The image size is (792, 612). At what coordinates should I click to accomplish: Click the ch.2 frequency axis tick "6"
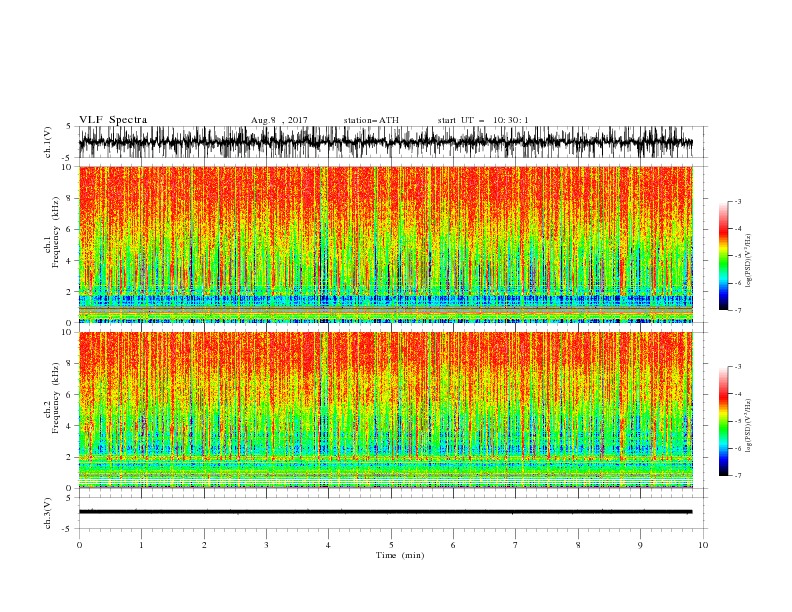tap(70, 395)
